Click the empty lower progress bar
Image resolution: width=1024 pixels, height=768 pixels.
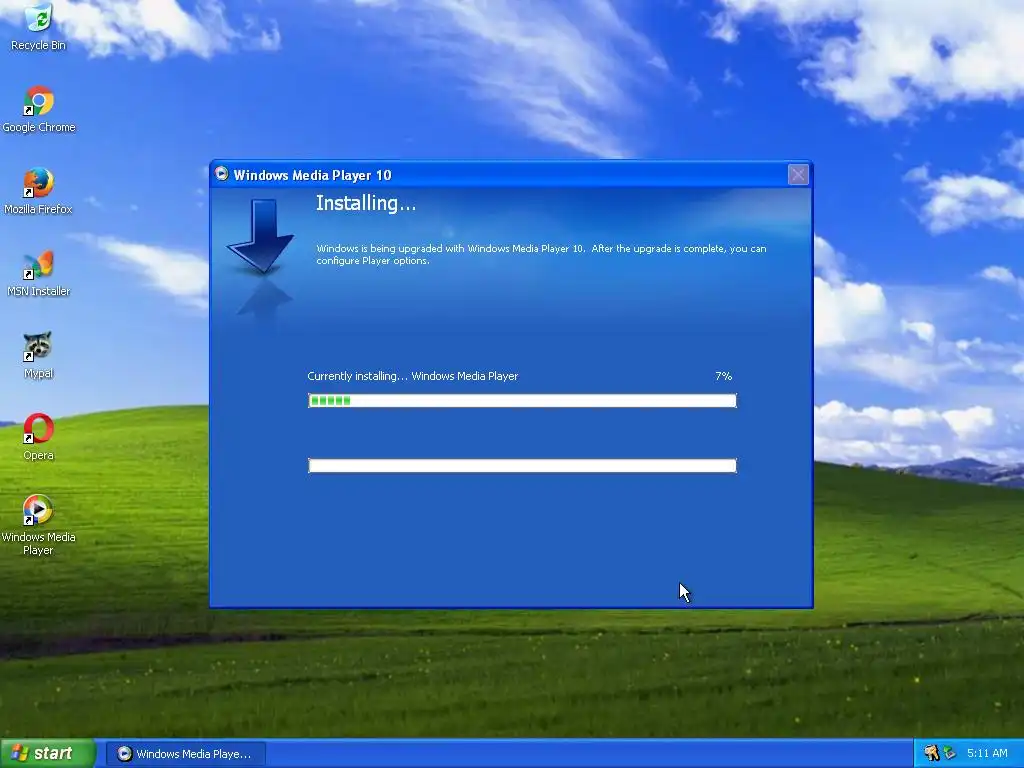(522, 465)
